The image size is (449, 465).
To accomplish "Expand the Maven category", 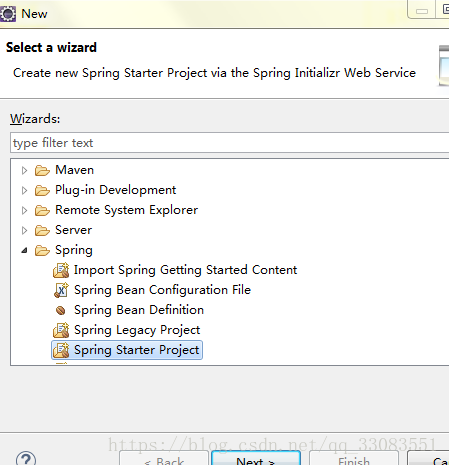I will point(24,170).
